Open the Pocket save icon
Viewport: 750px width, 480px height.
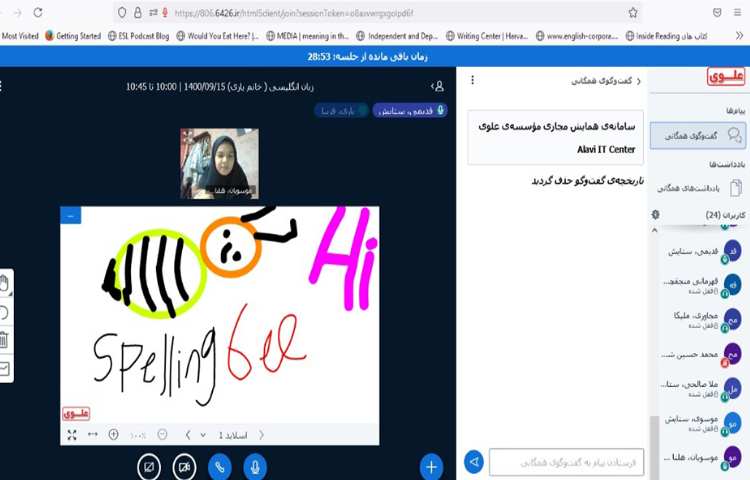717,13
